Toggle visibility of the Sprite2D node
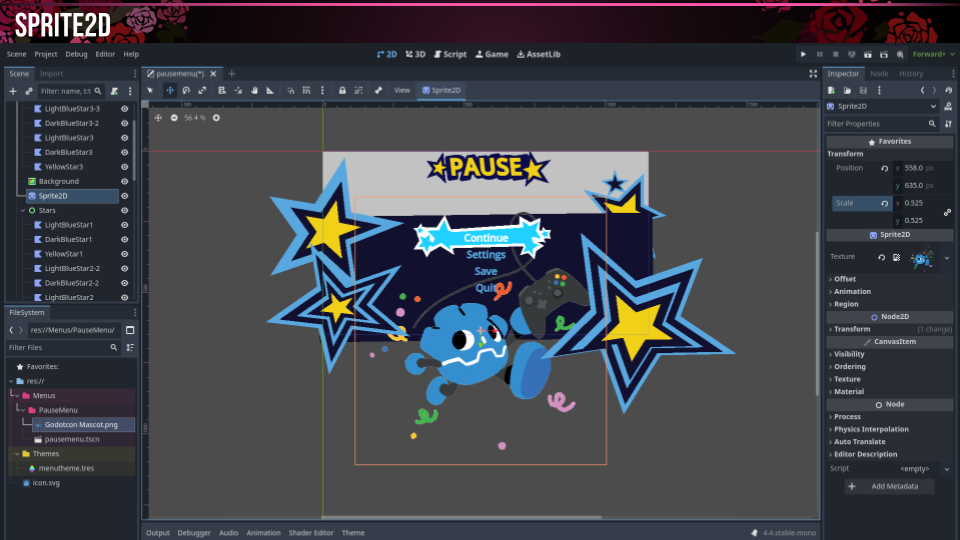This screenshot has height=540, width=960. [x=124, y=197]
